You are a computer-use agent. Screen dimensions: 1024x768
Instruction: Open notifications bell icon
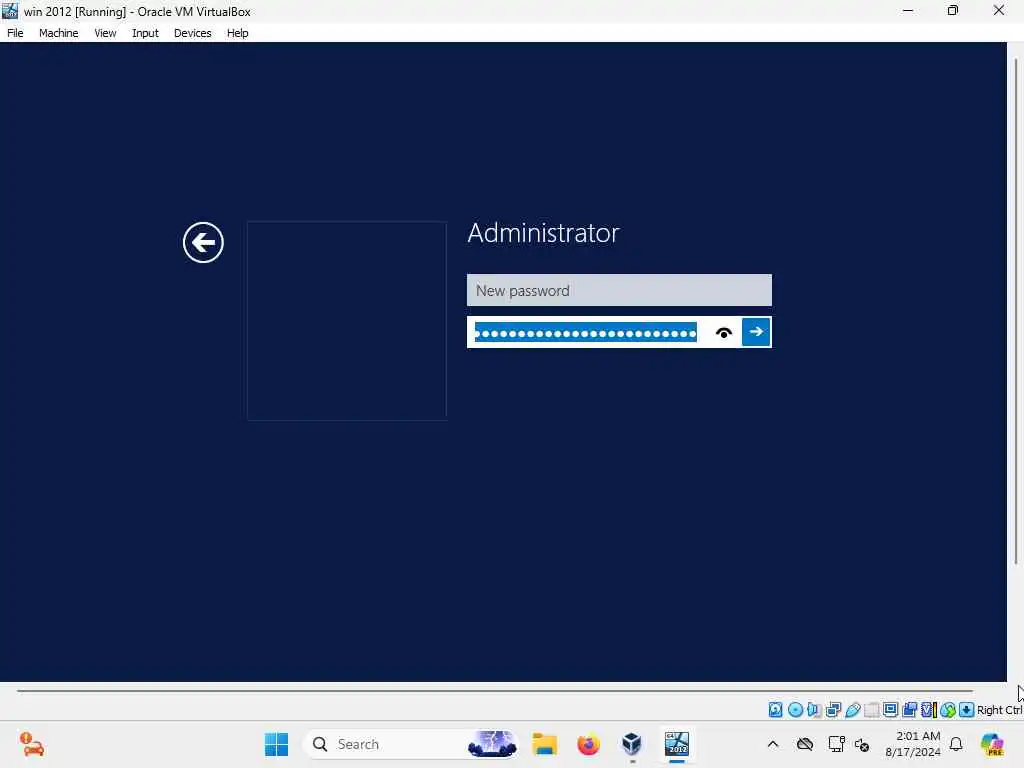[956, 744]
